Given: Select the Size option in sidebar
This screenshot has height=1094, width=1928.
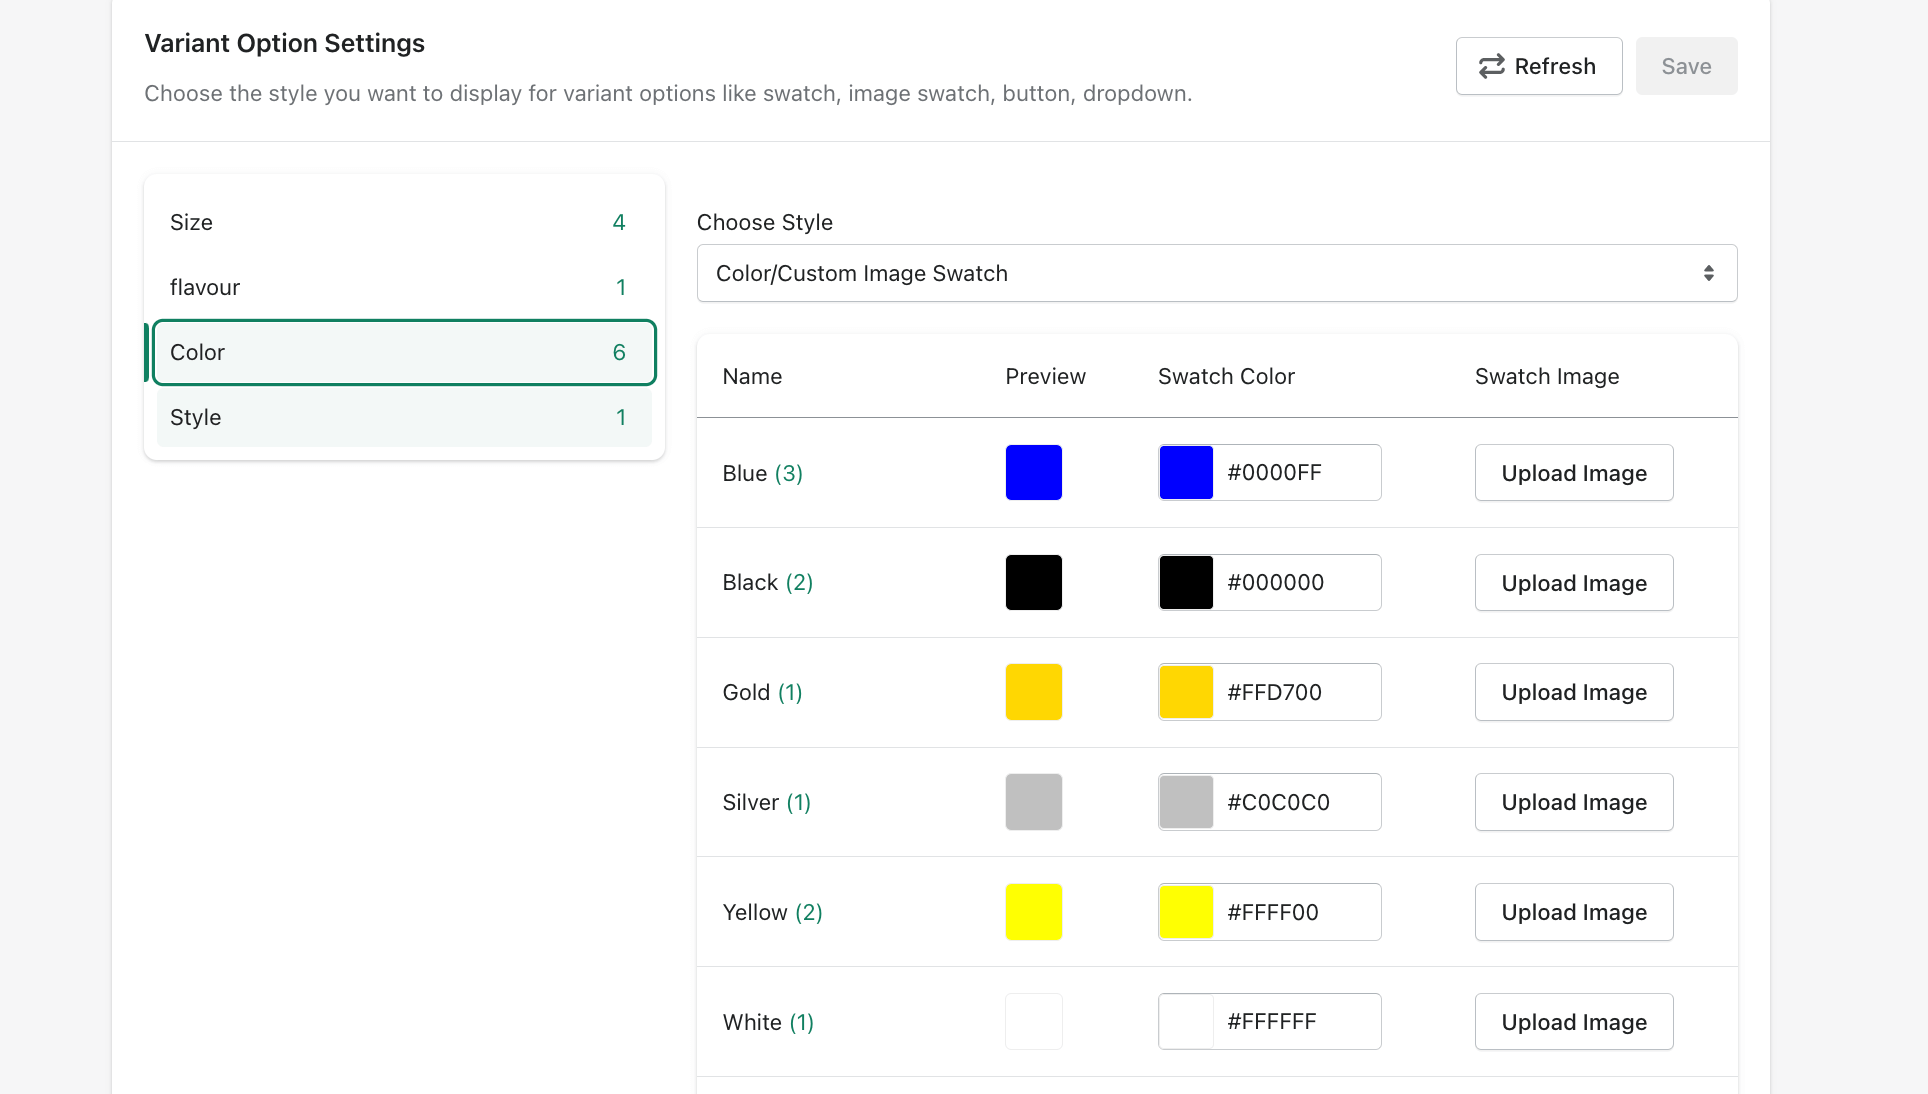Looking at the screenshot, I should click(x=404, y=222).
